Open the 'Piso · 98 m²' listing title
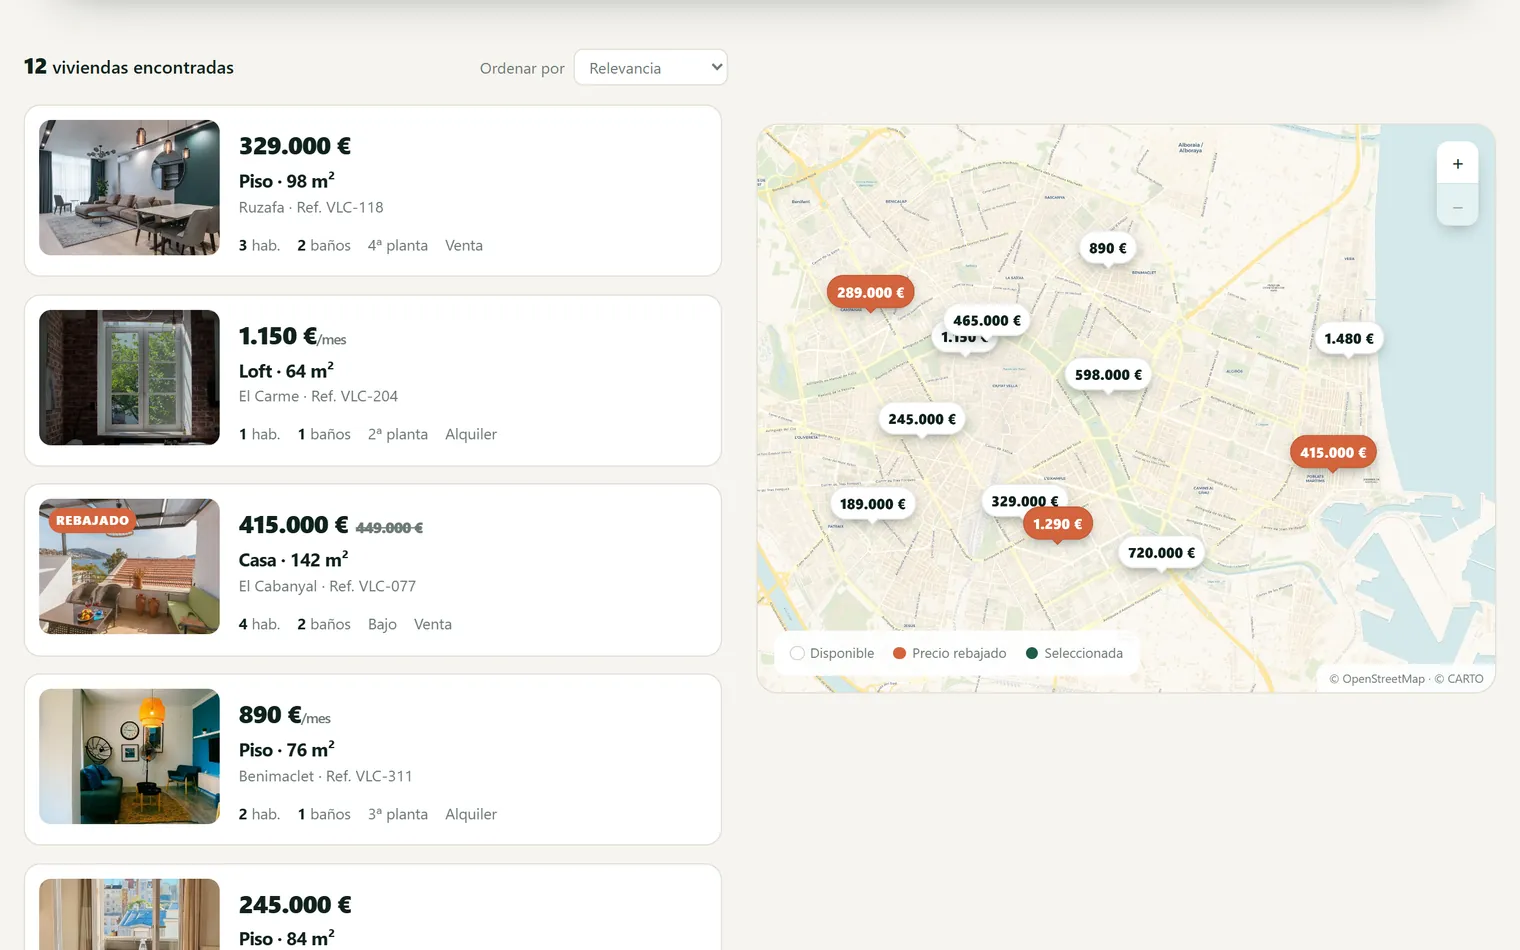 [287, 181]
